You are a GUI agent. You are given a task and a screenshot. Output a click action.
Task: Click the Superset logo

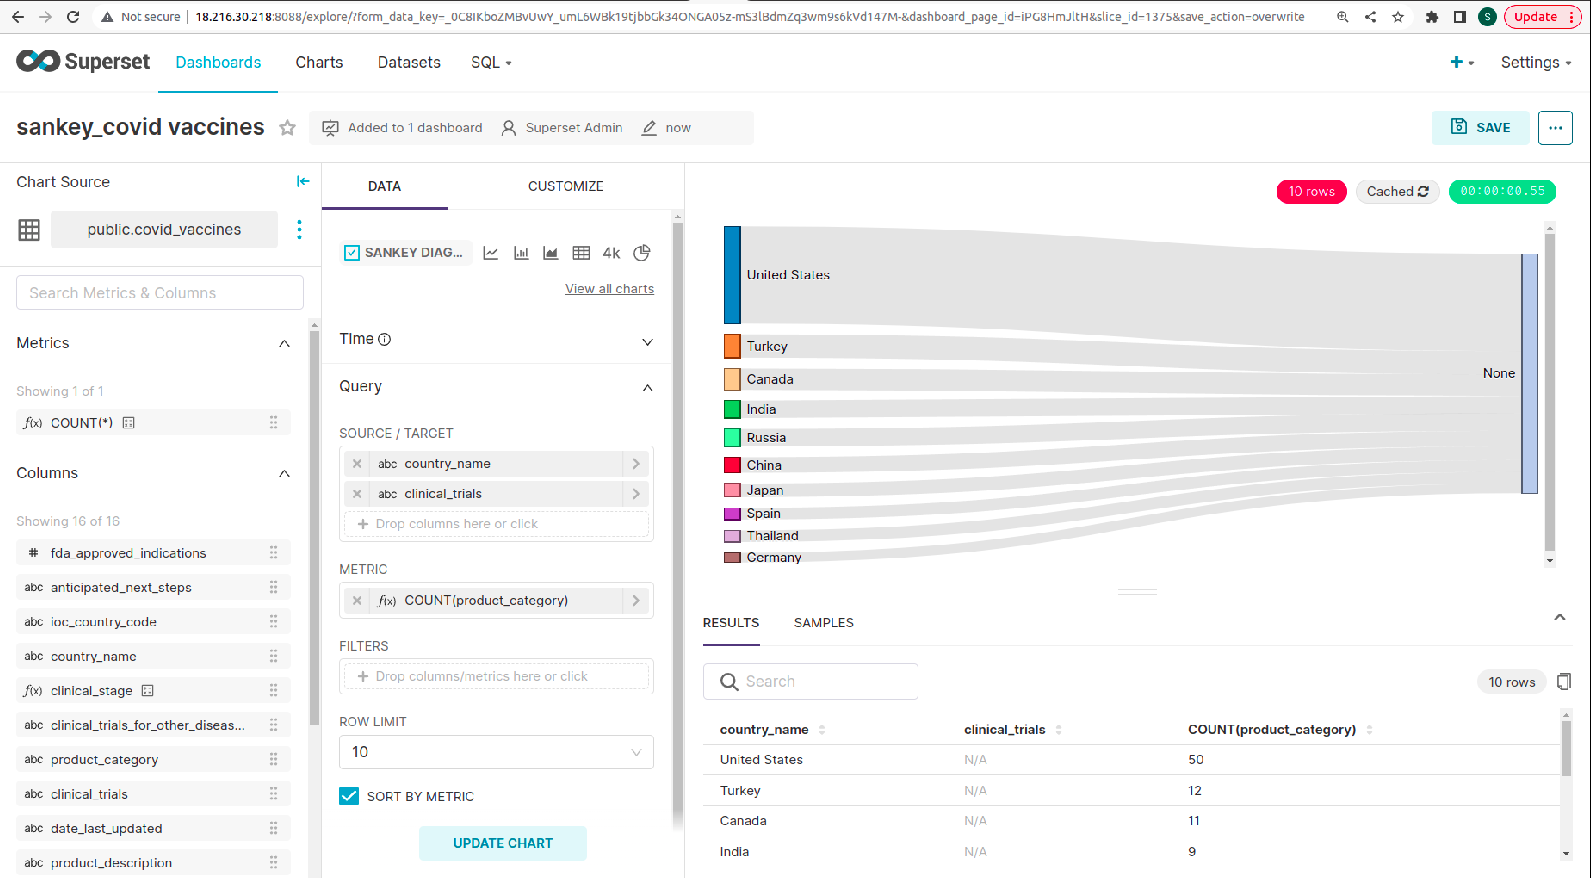(83, 62)
